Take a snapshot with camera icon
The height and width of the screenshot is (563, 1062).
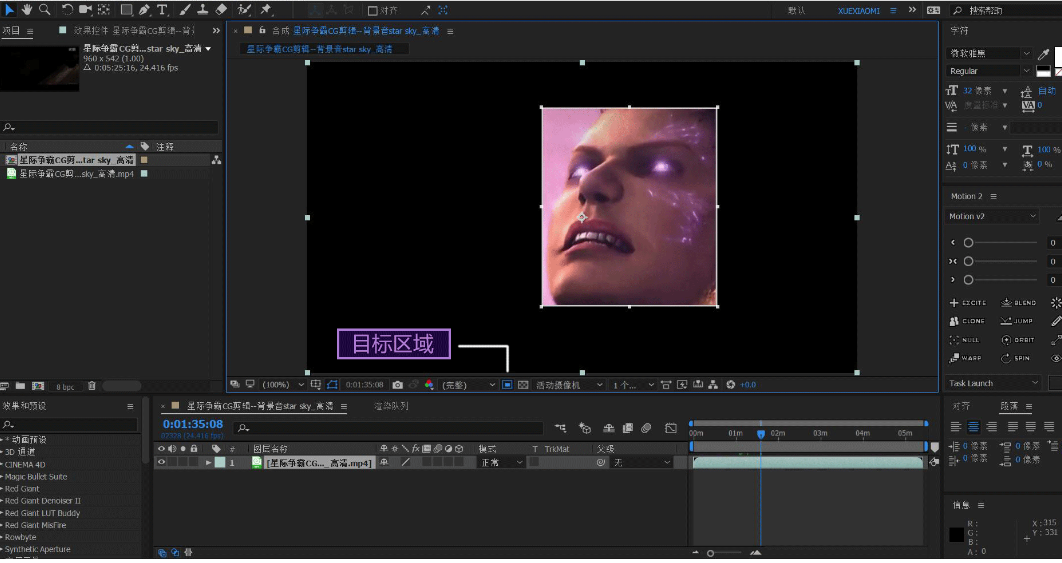(x=398, y=385)
